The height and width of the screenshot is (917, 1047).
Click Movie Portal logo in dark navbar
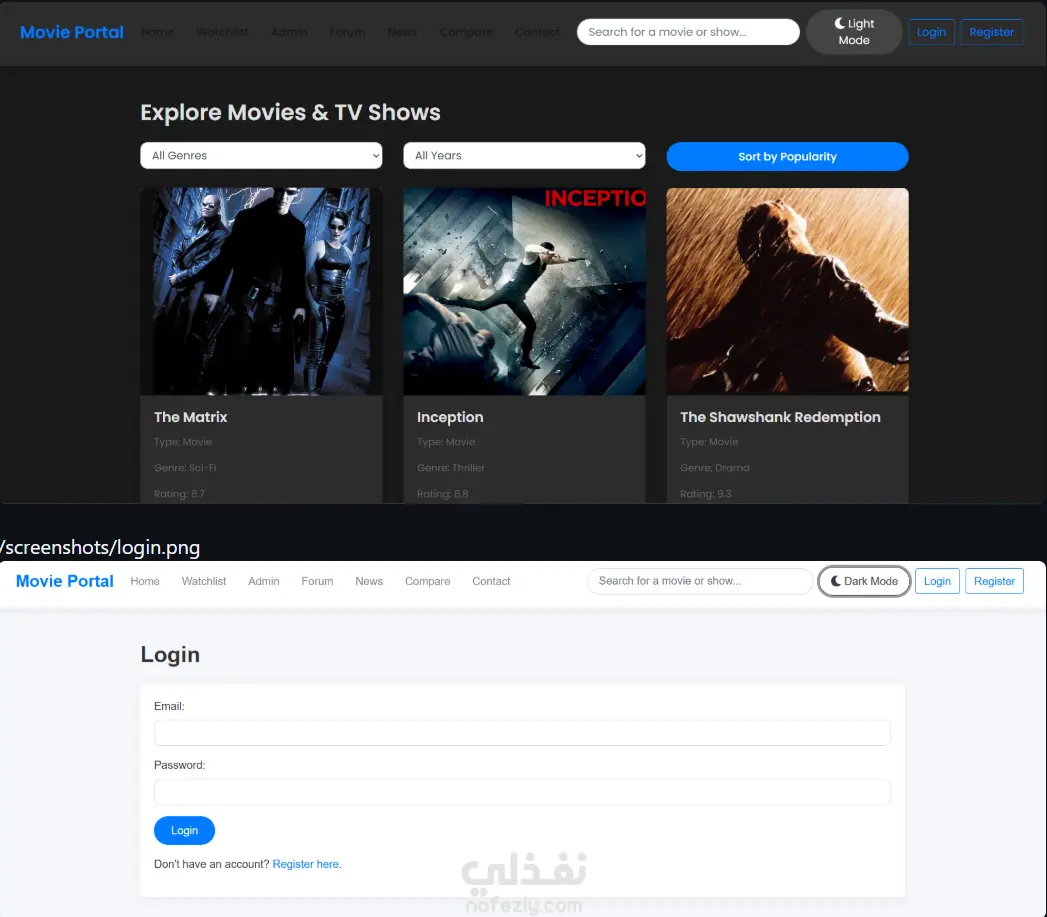click(71, 32)
